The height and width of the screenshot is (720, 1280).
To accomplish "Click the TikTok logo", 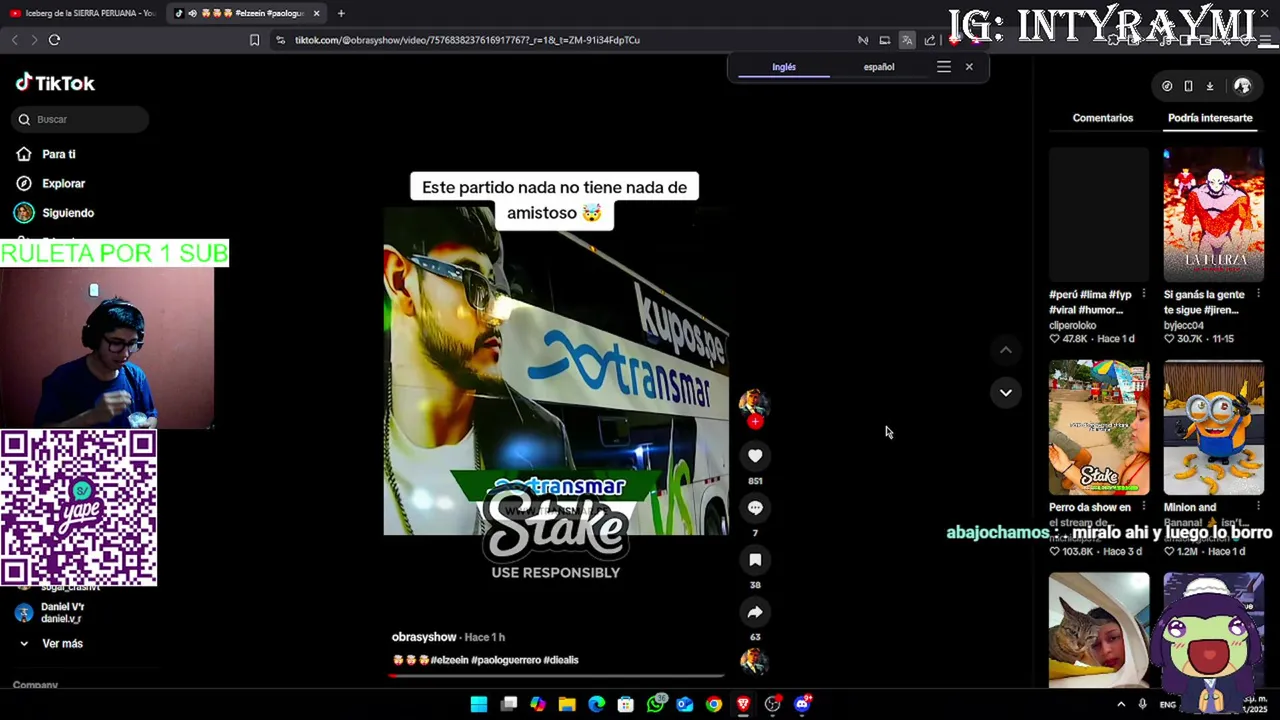I will click(x=55, y=83).
